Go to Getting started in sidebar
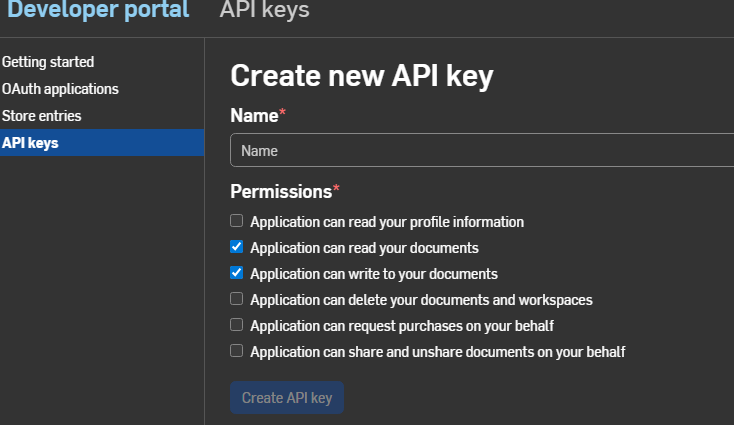The height and width of the screenshot is (425, 734). click(48, 62)
